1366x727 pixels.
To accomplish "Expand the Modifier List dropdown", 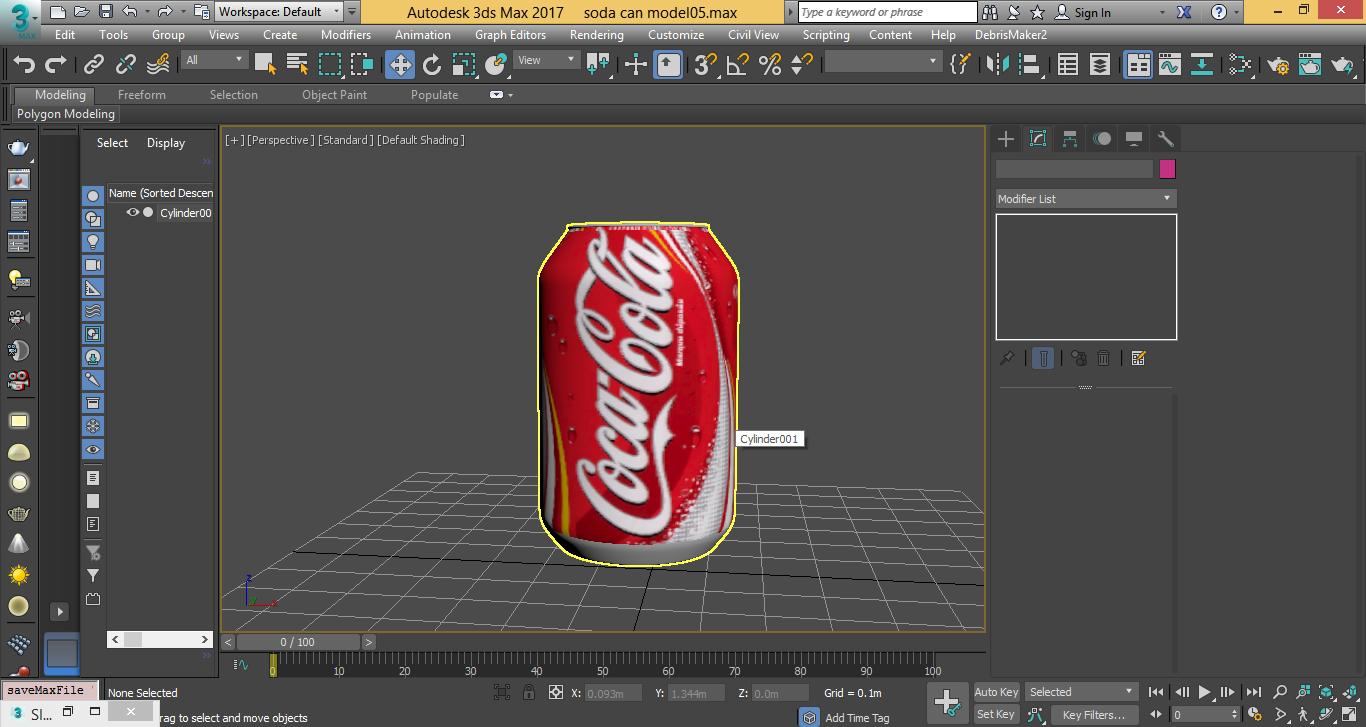I will point(1086,199).
